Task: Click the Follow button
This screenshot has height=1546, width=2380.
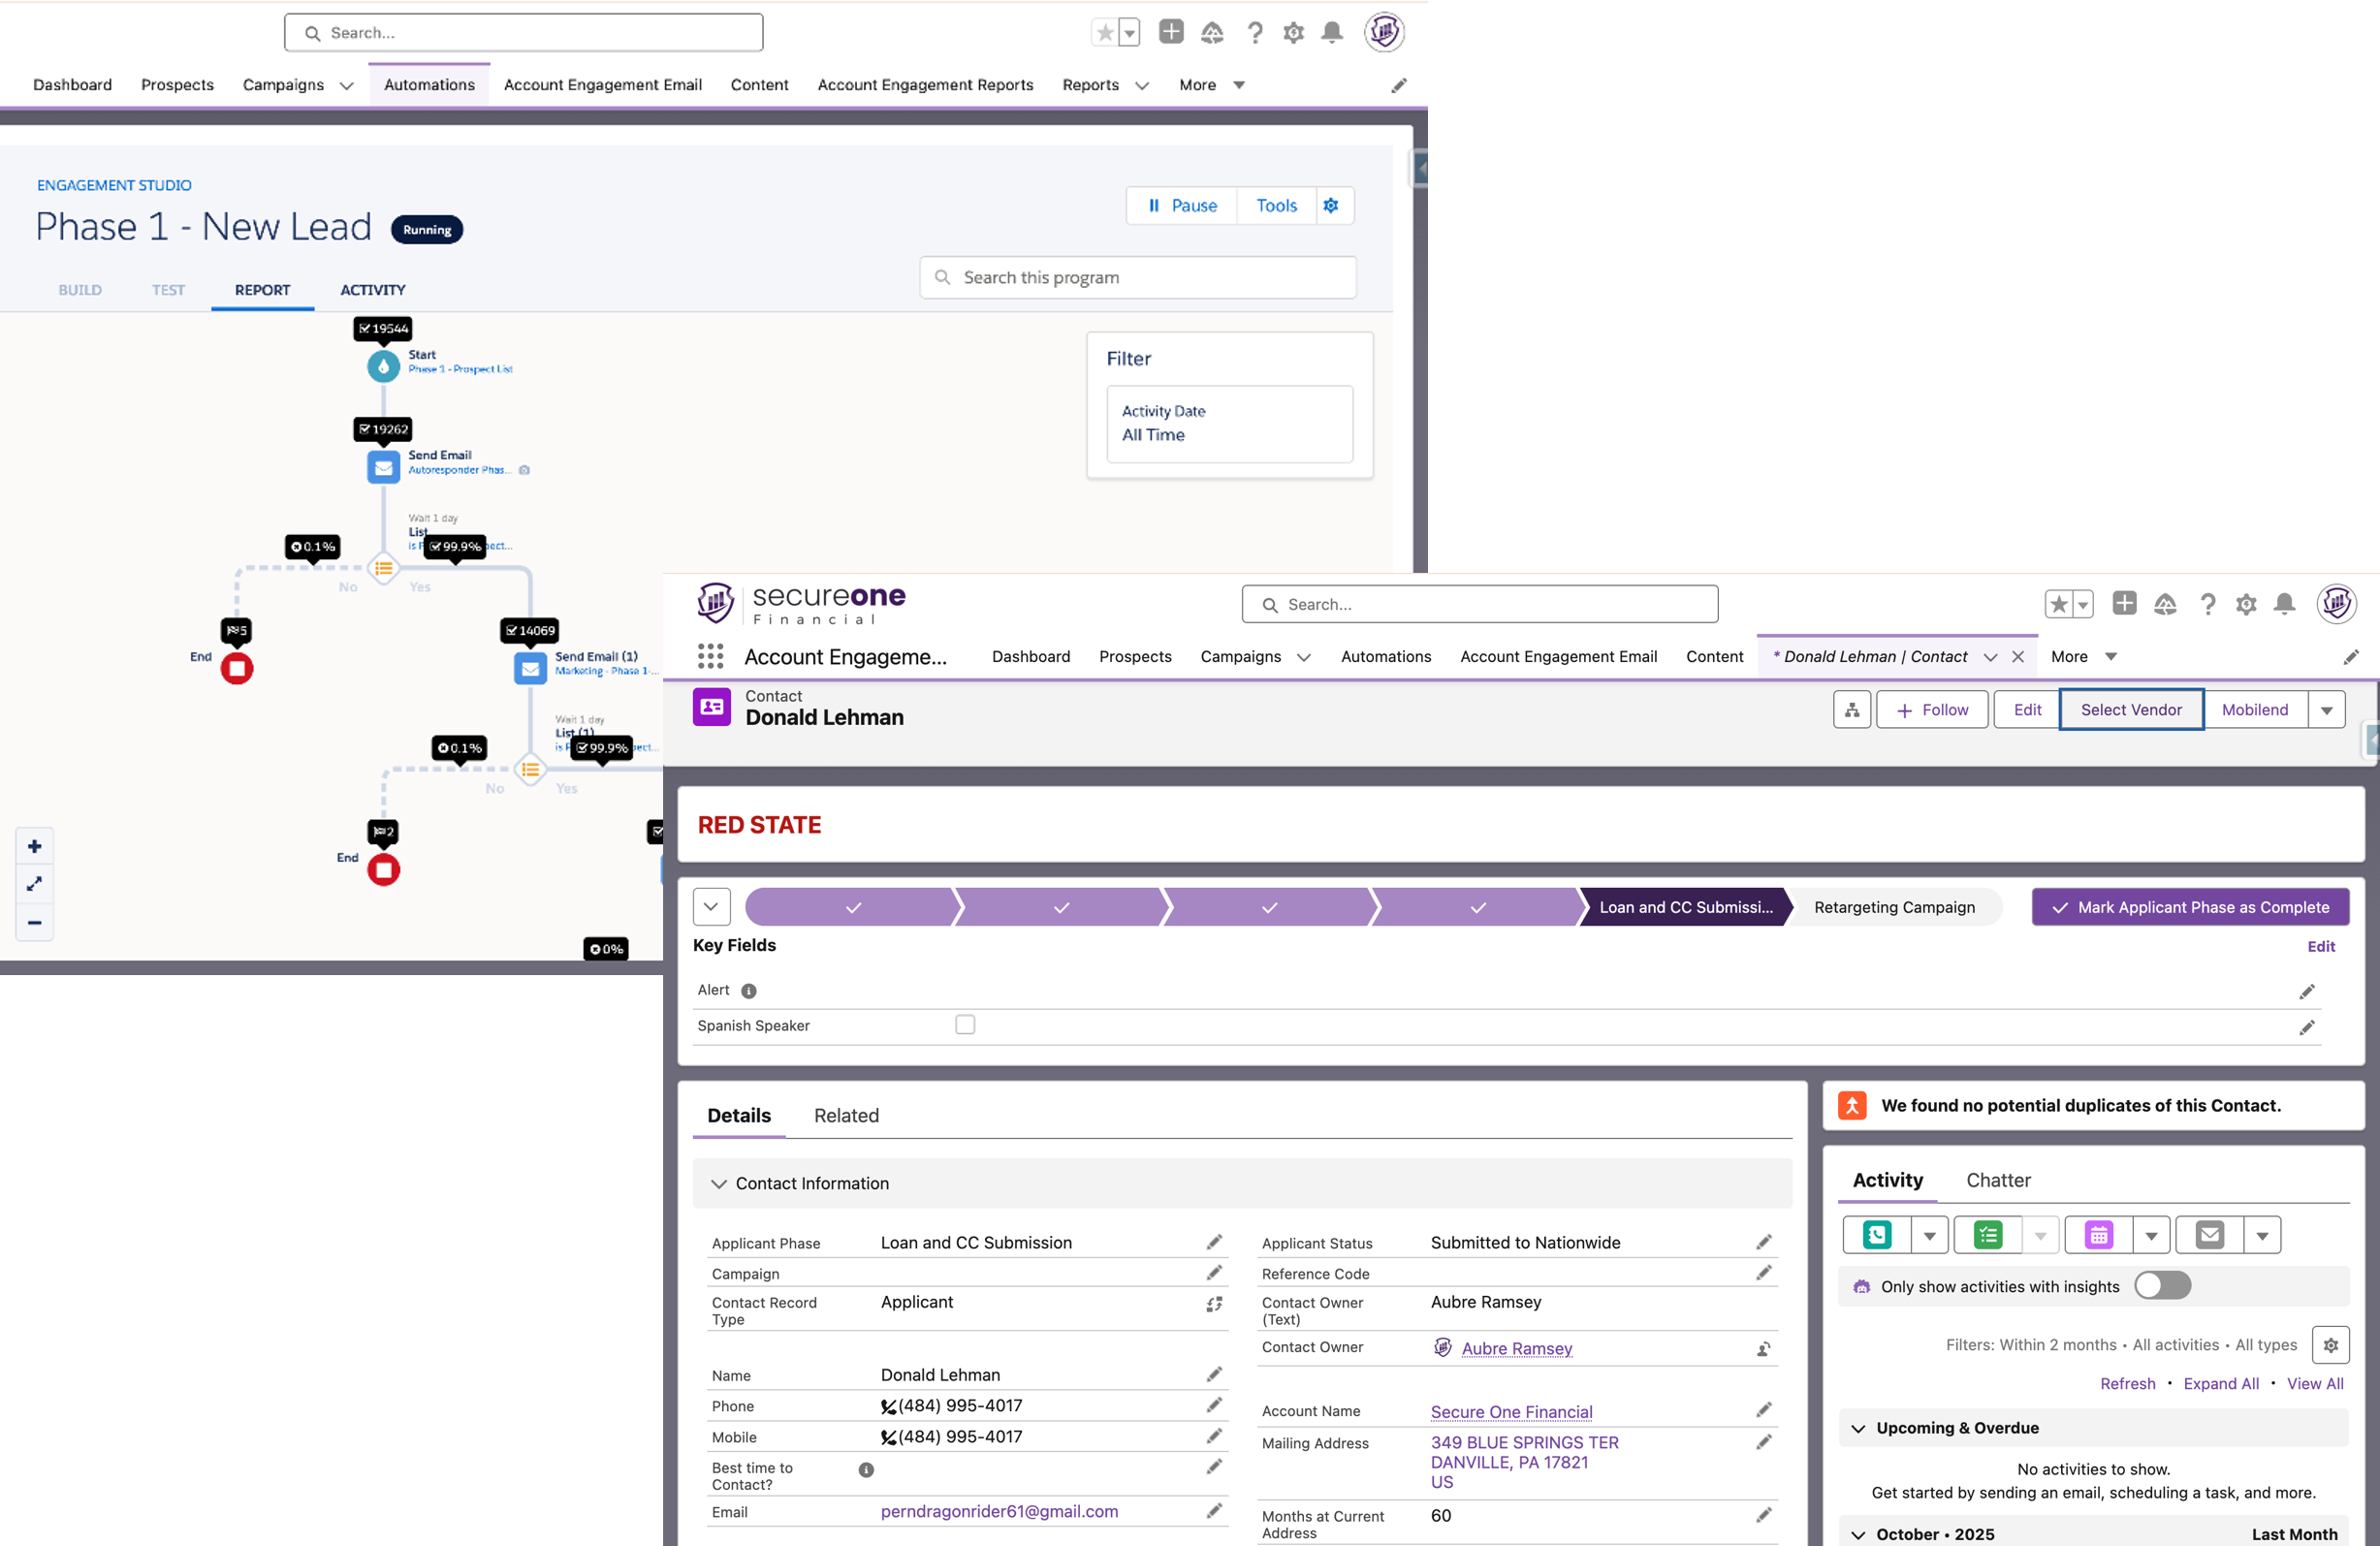Action: point(1932,710)
